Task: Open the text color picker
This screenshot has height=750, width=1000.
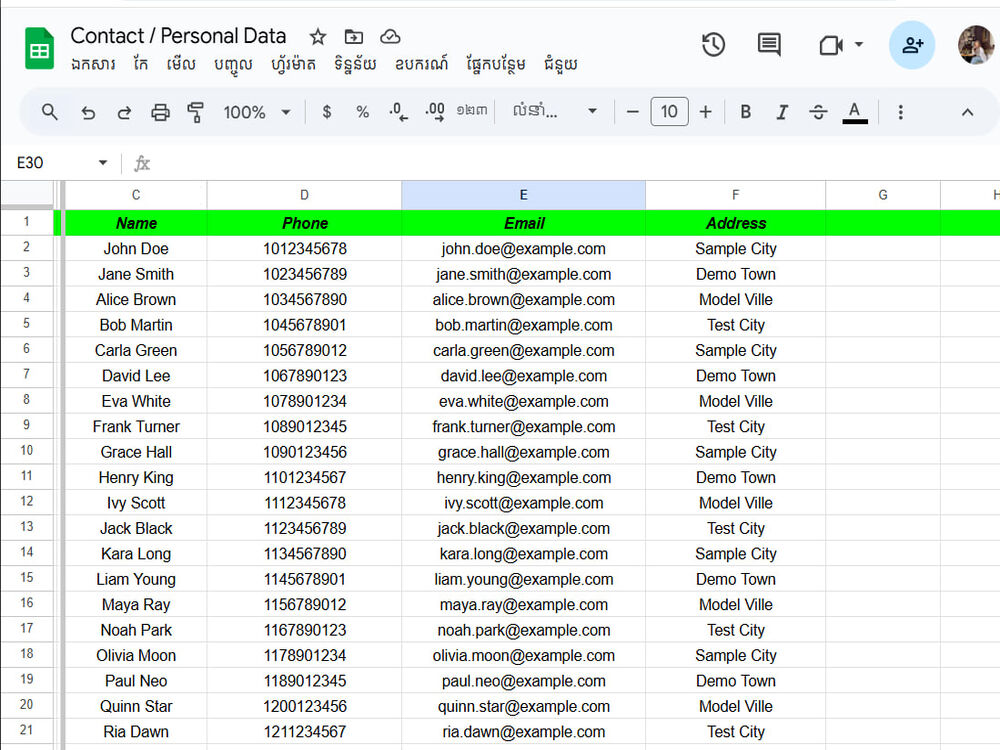Action: (855, 113)
